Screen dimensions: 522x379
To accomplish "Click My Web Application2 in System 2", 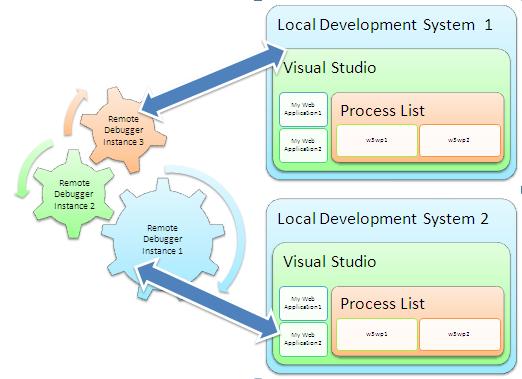I will pyautogui.click(x=303, y=339).
